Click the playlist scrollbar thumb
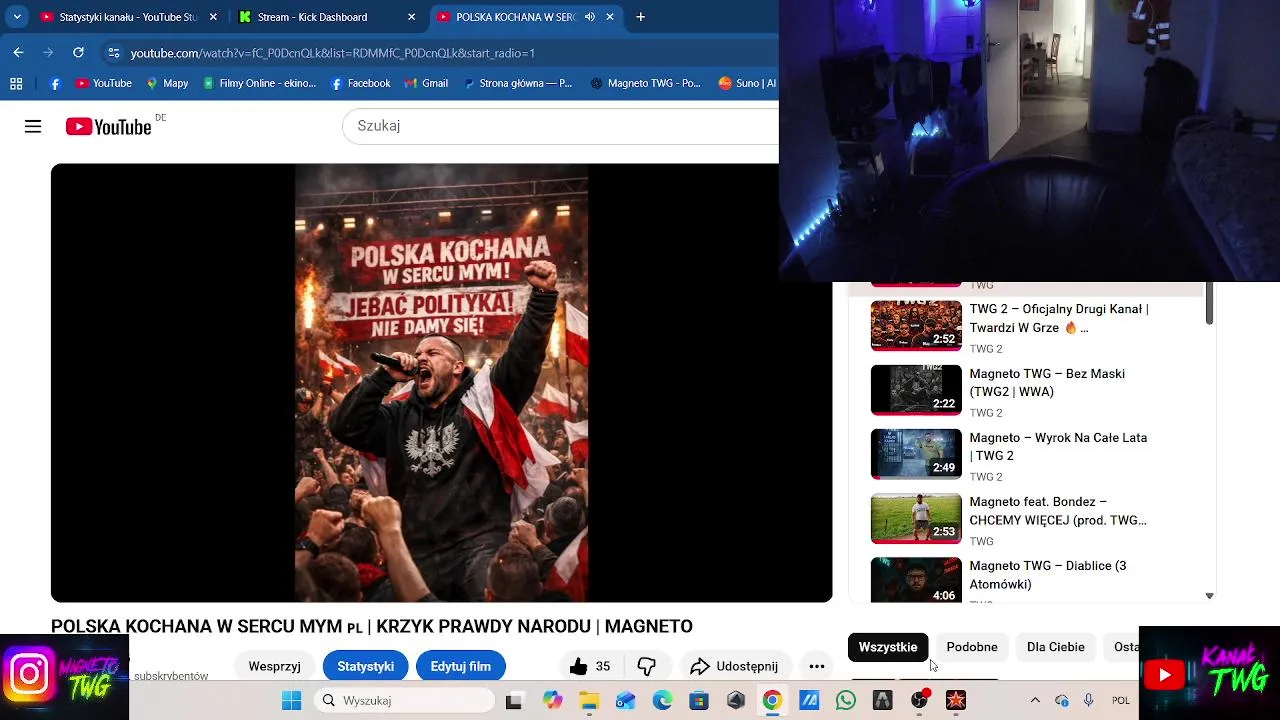The height and width of the screenshot is (720, 1280). (x=1209, y=303)
